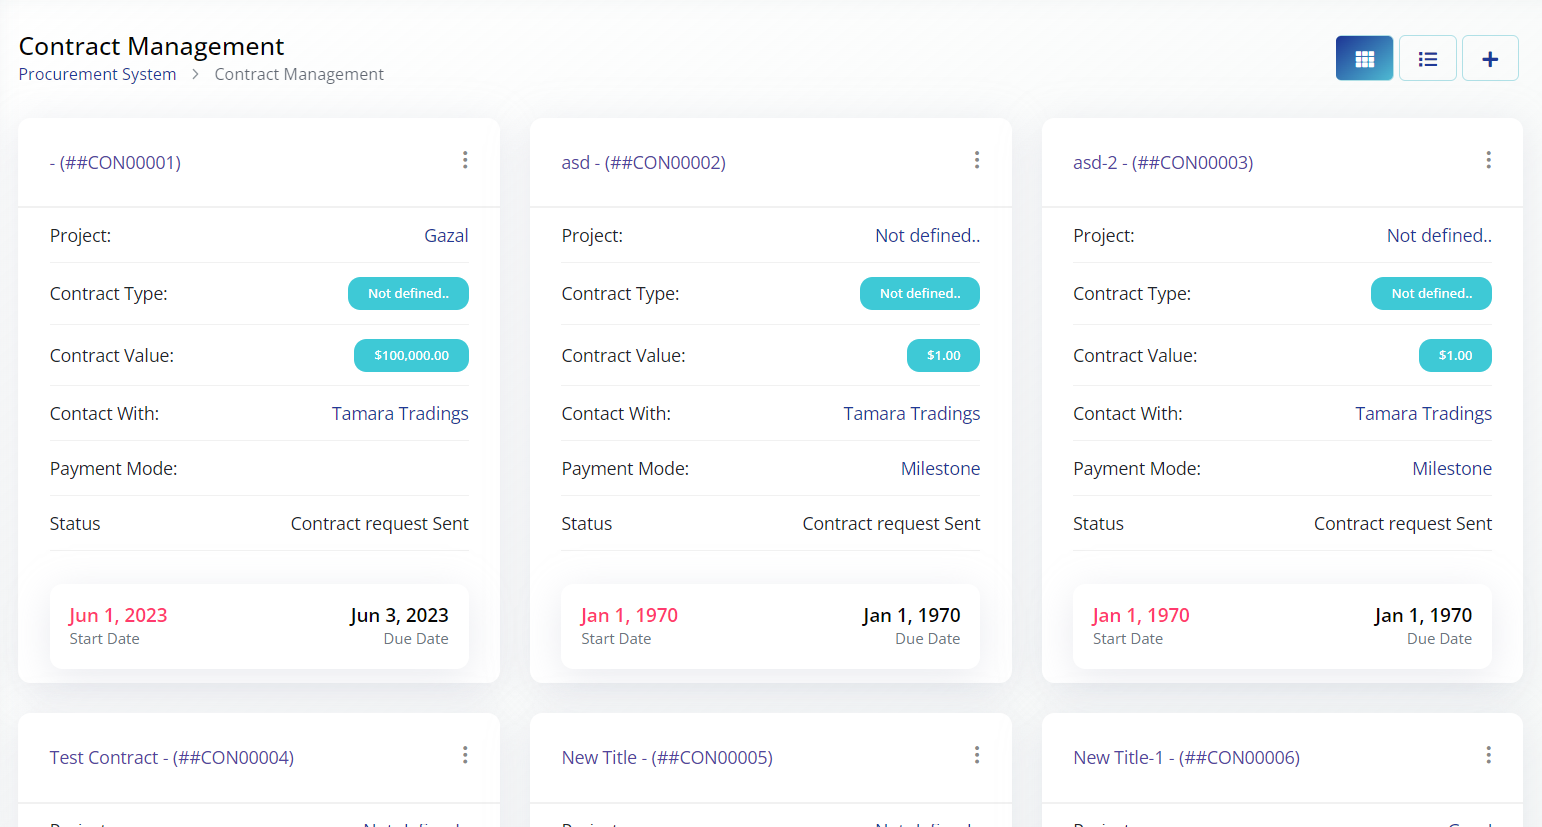The width and height of the screenshot is (1542, 827).
Task: Open contract titled (##CON00001)
Action: point(115,163)
